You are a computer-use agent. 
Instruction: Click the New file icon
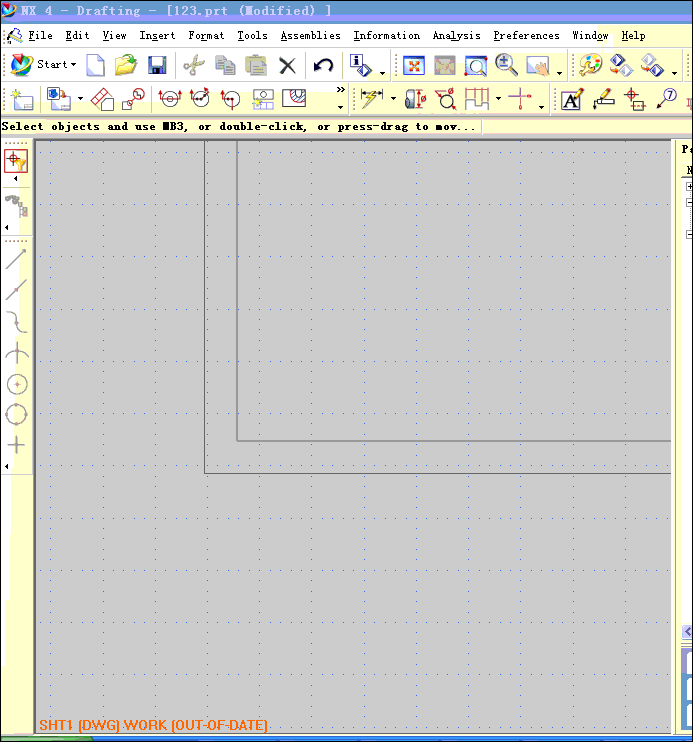[95, 65]
